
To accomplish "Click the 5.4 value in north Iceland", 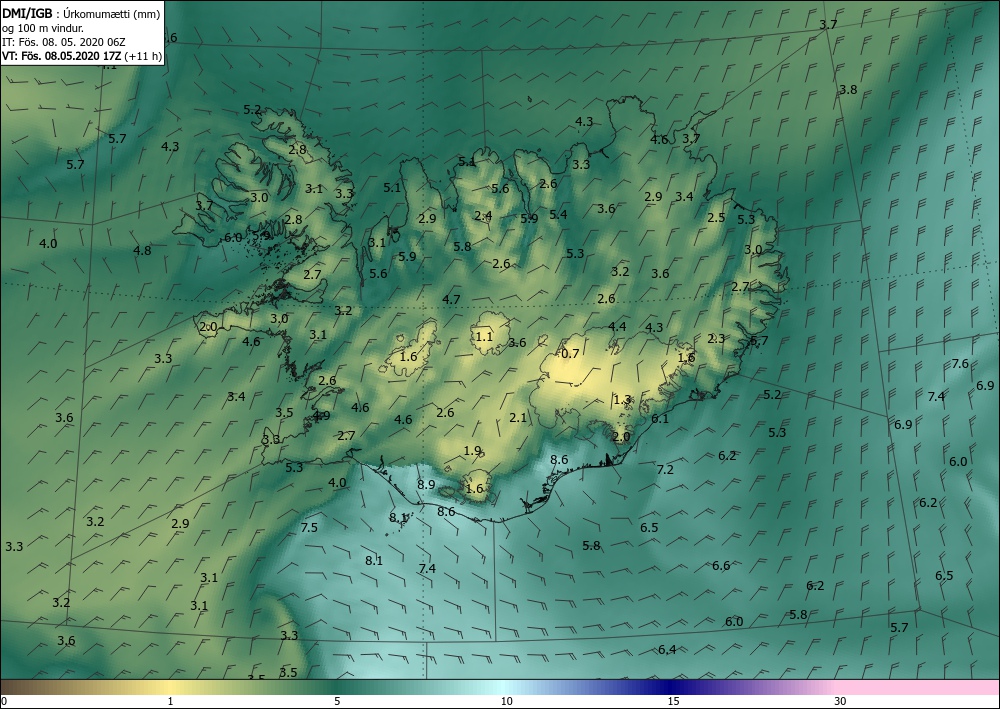I will click(x=558, y=215).
